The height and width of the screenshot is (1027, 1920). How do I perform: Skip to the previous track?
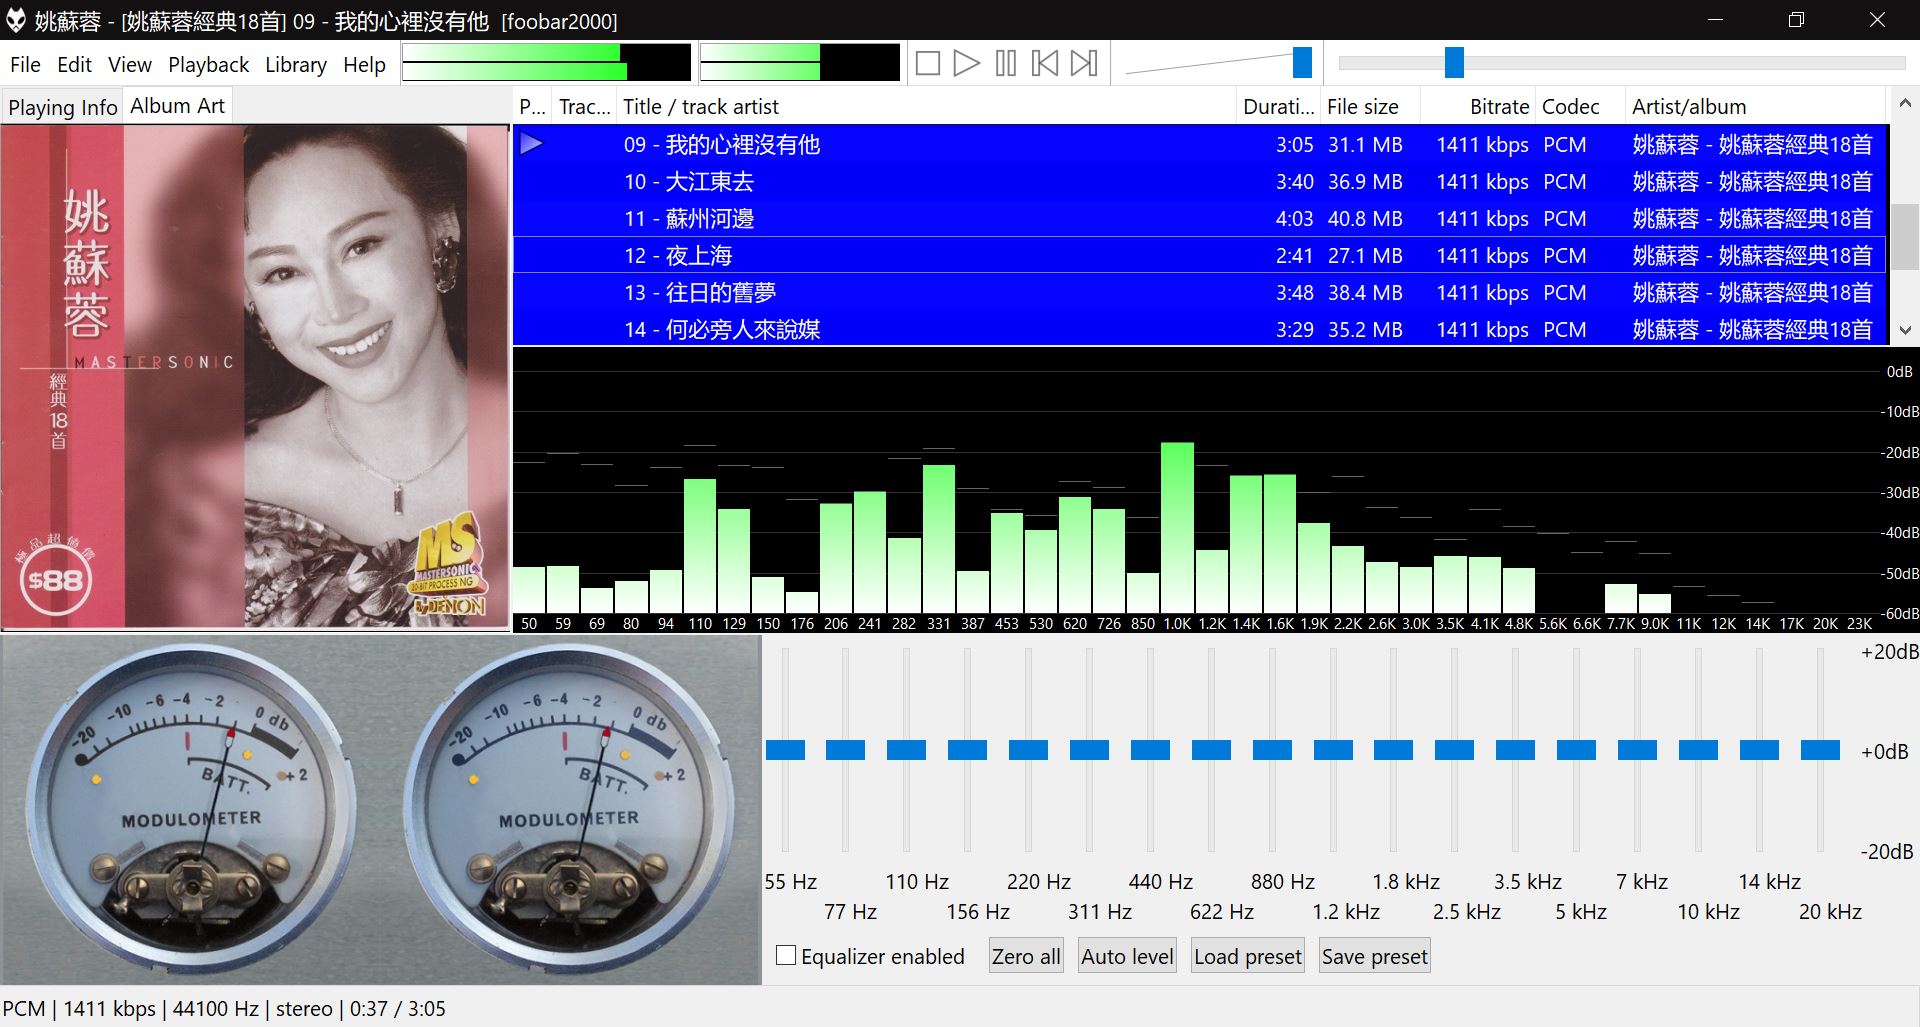coord(1045,64)
